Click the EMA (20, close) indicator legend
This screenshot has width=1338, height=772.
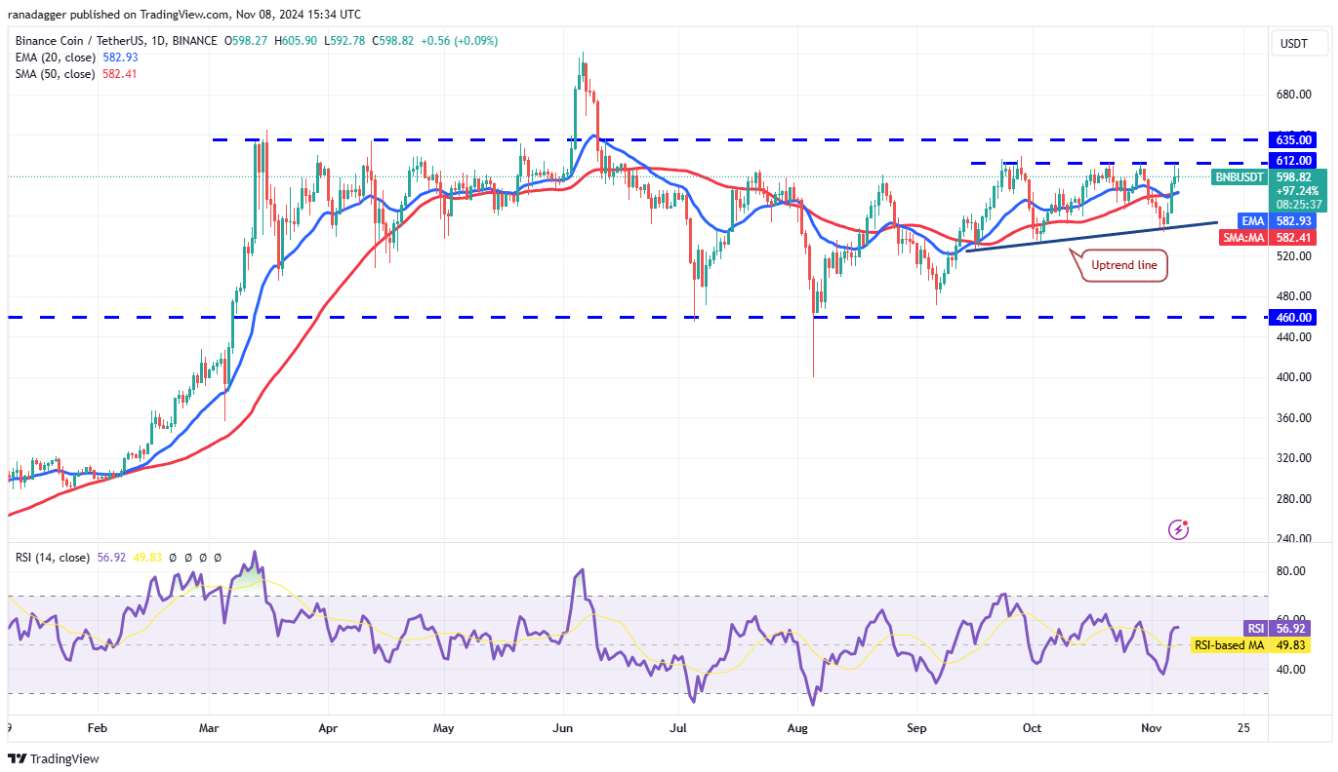point(55,58)
